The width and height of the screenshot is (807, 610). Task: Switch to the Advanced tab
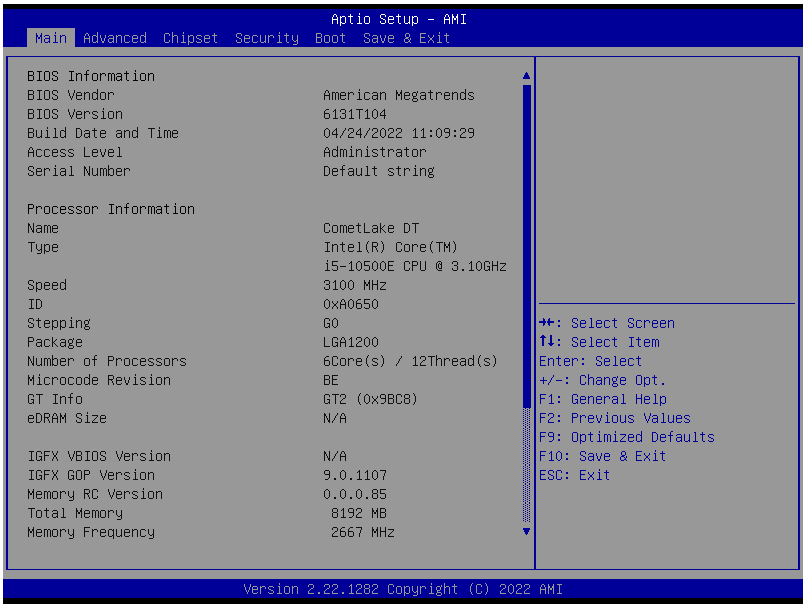click(x=114, y=38)
